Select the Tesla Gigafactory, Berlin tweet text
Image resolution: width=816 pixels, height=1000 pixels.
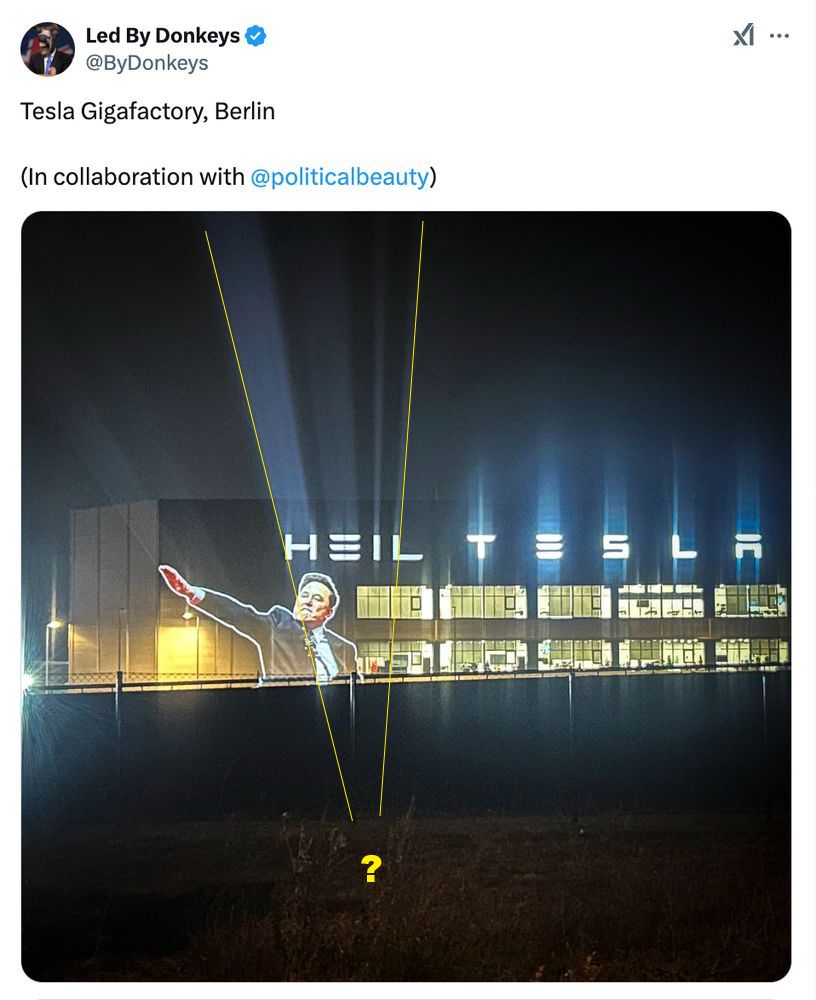tap(146, 111)
